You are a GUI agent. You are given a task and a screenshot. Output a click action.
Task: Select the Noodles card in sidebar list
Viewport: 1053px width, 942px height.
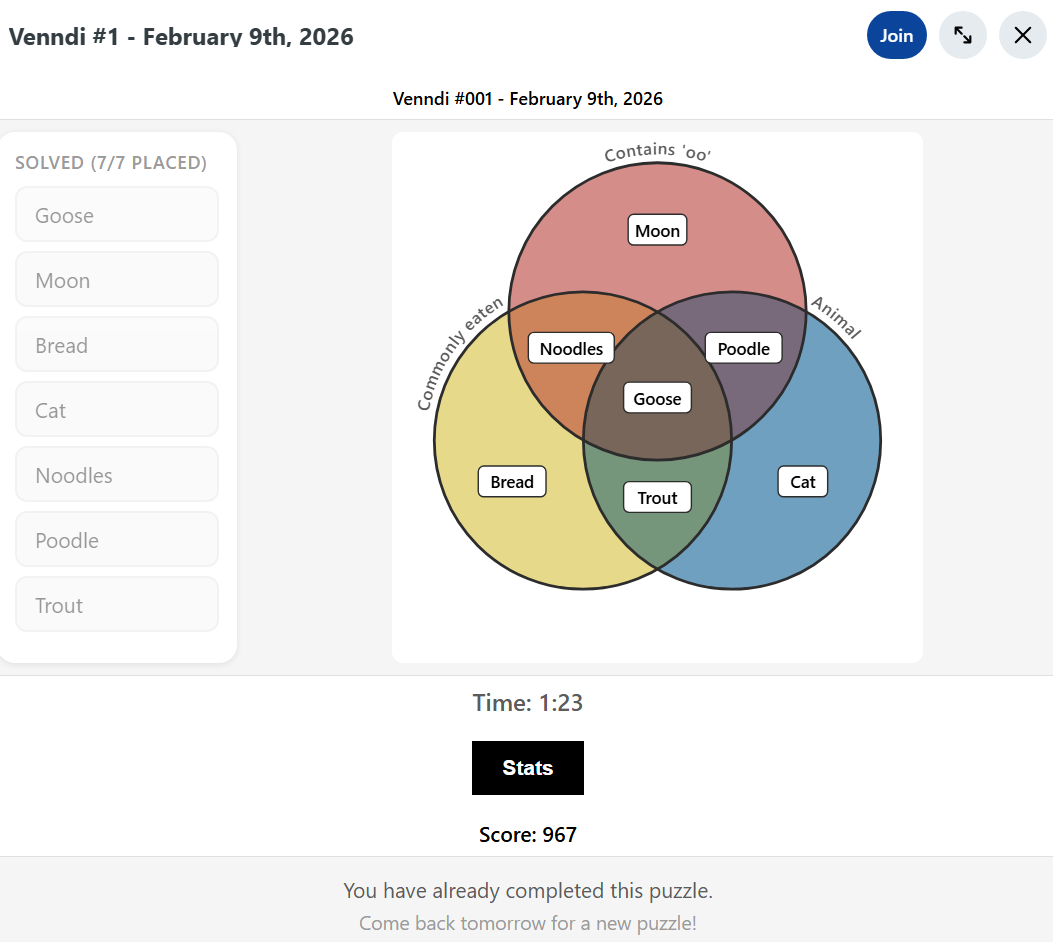[x=117, y=475]
